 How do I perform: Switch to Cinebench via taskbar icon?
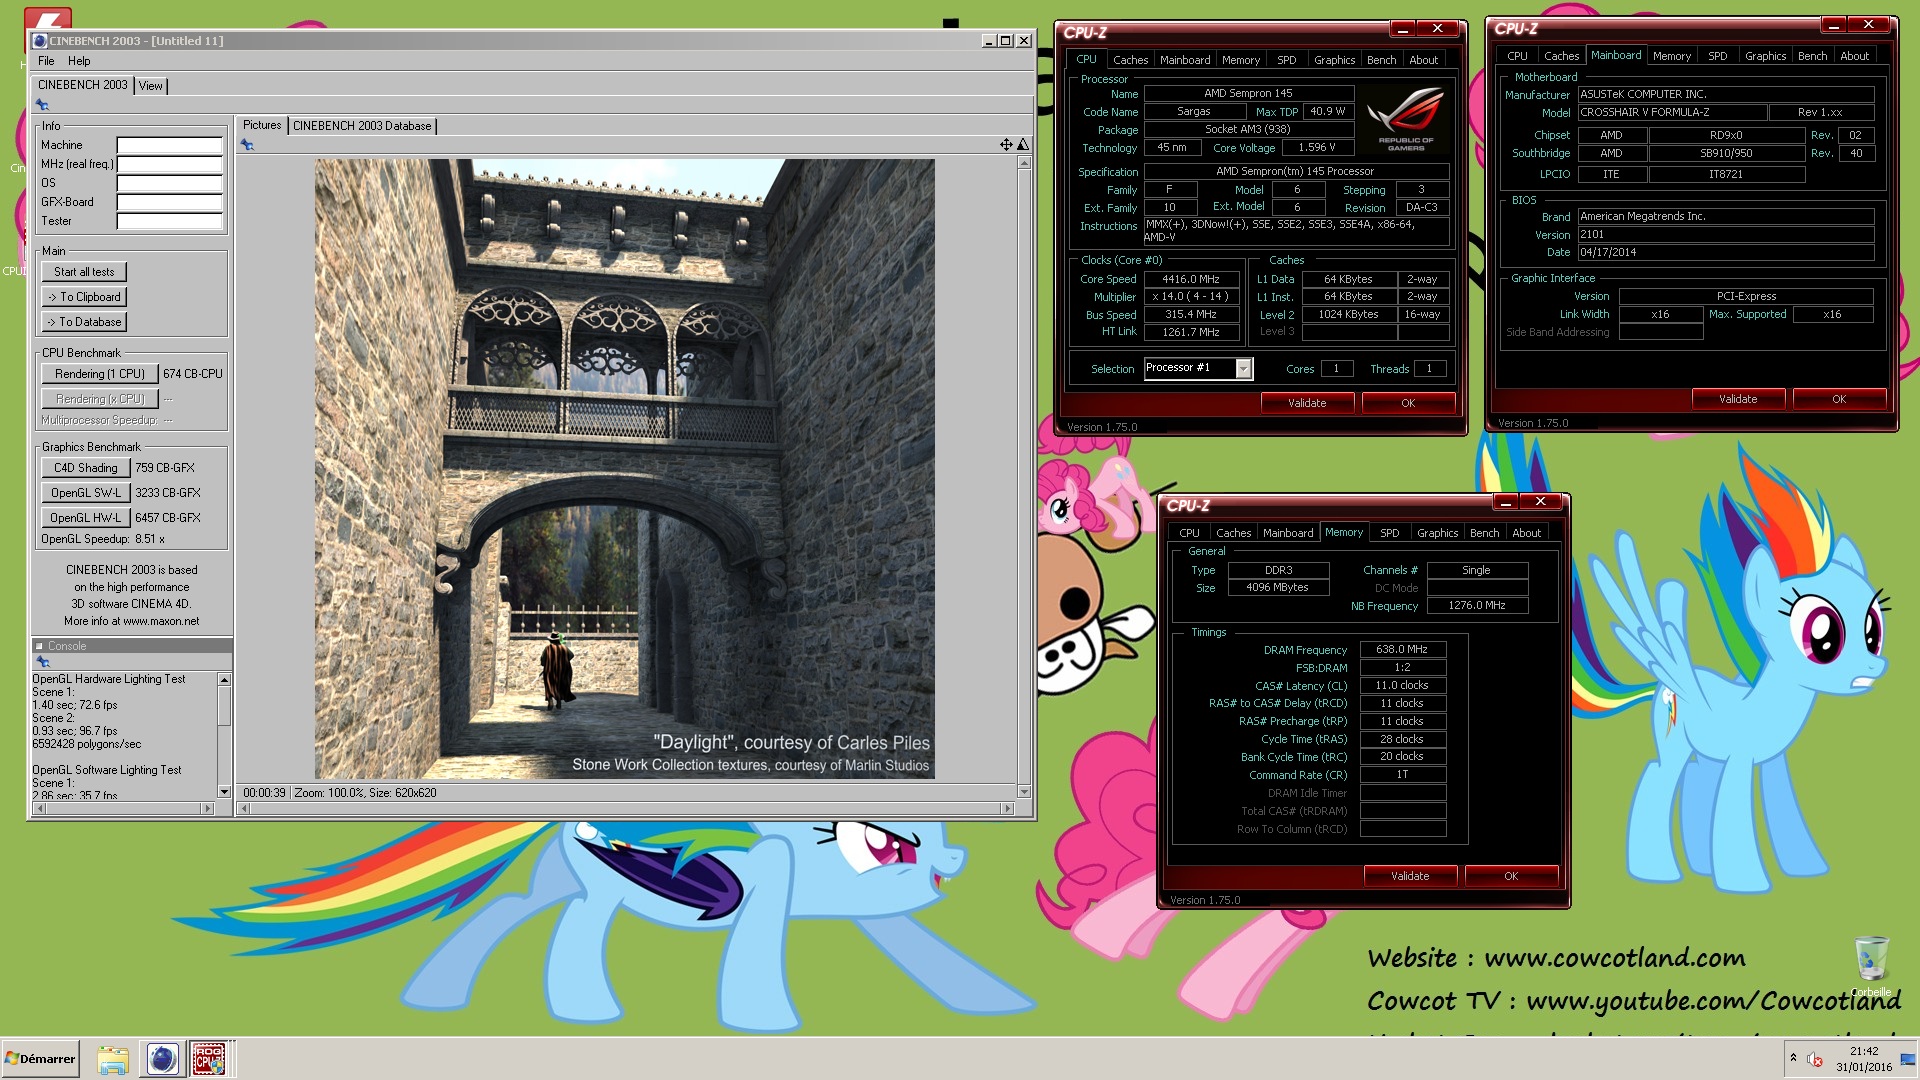tap(162, 1059)
